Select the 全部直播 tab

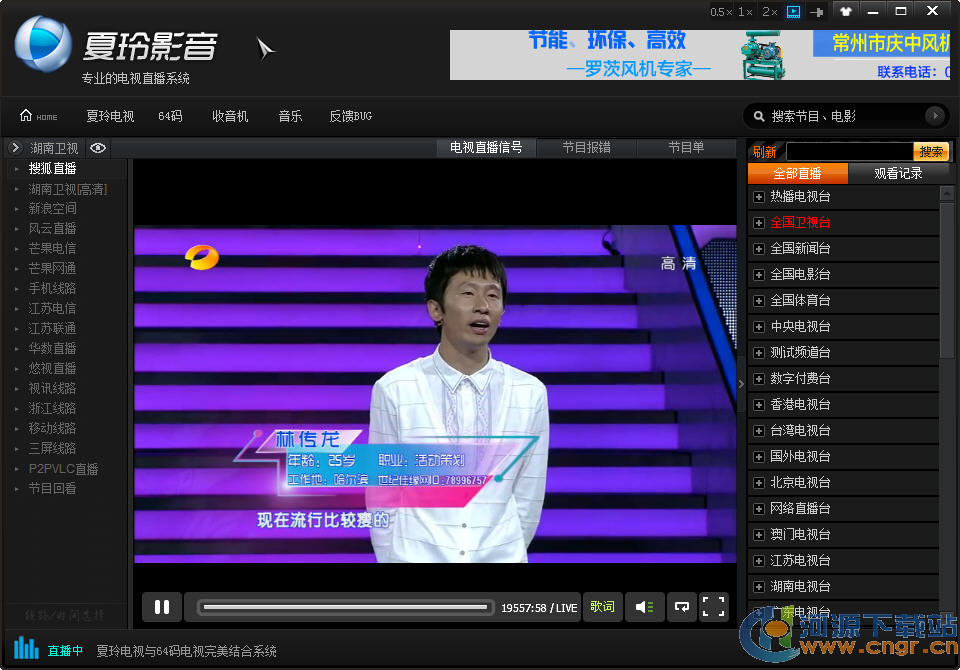tap(798, 173)
